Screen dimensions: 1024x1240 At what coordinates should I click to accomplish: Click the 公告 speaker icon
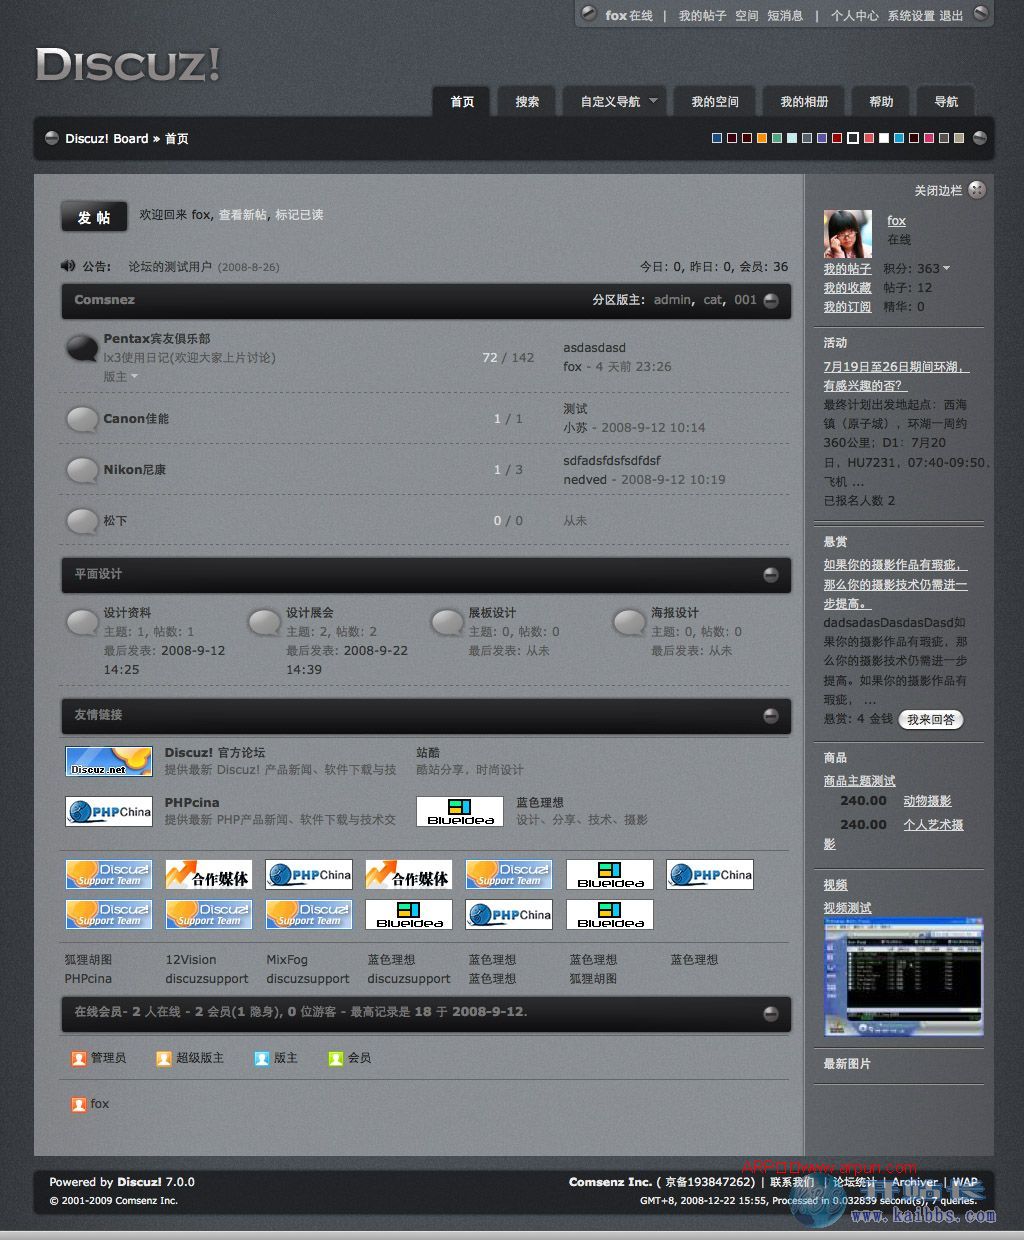click(x=68, y=266)
